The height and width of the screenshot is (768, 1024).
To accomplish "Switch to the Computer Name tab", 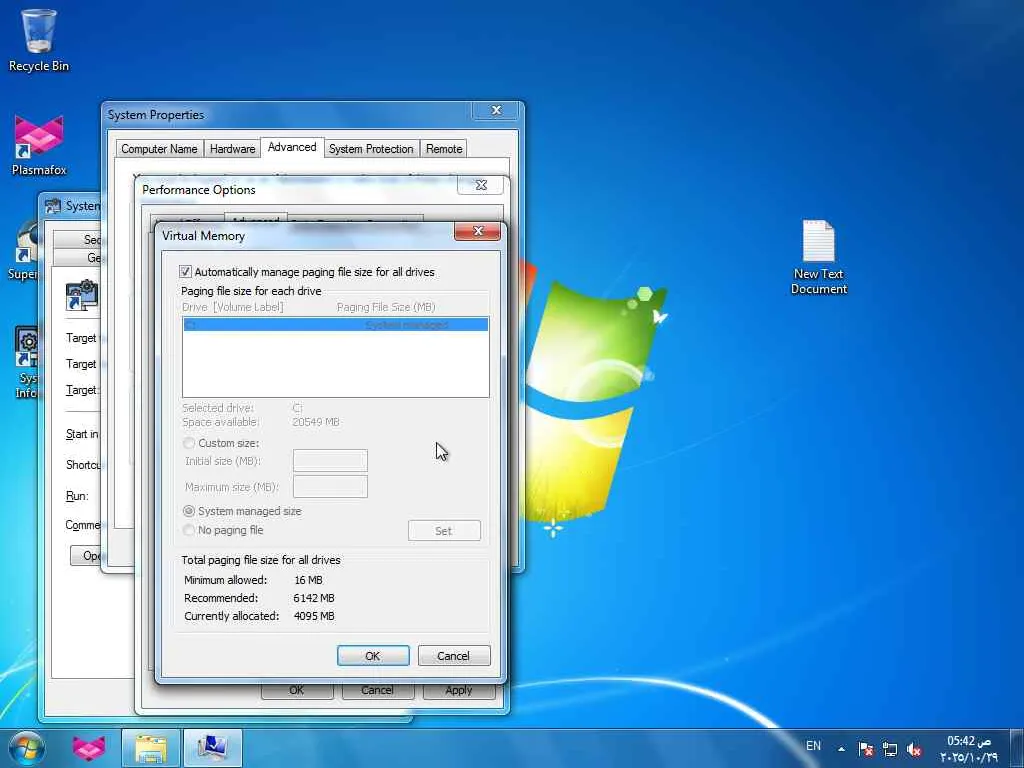I will coord(159,149).
